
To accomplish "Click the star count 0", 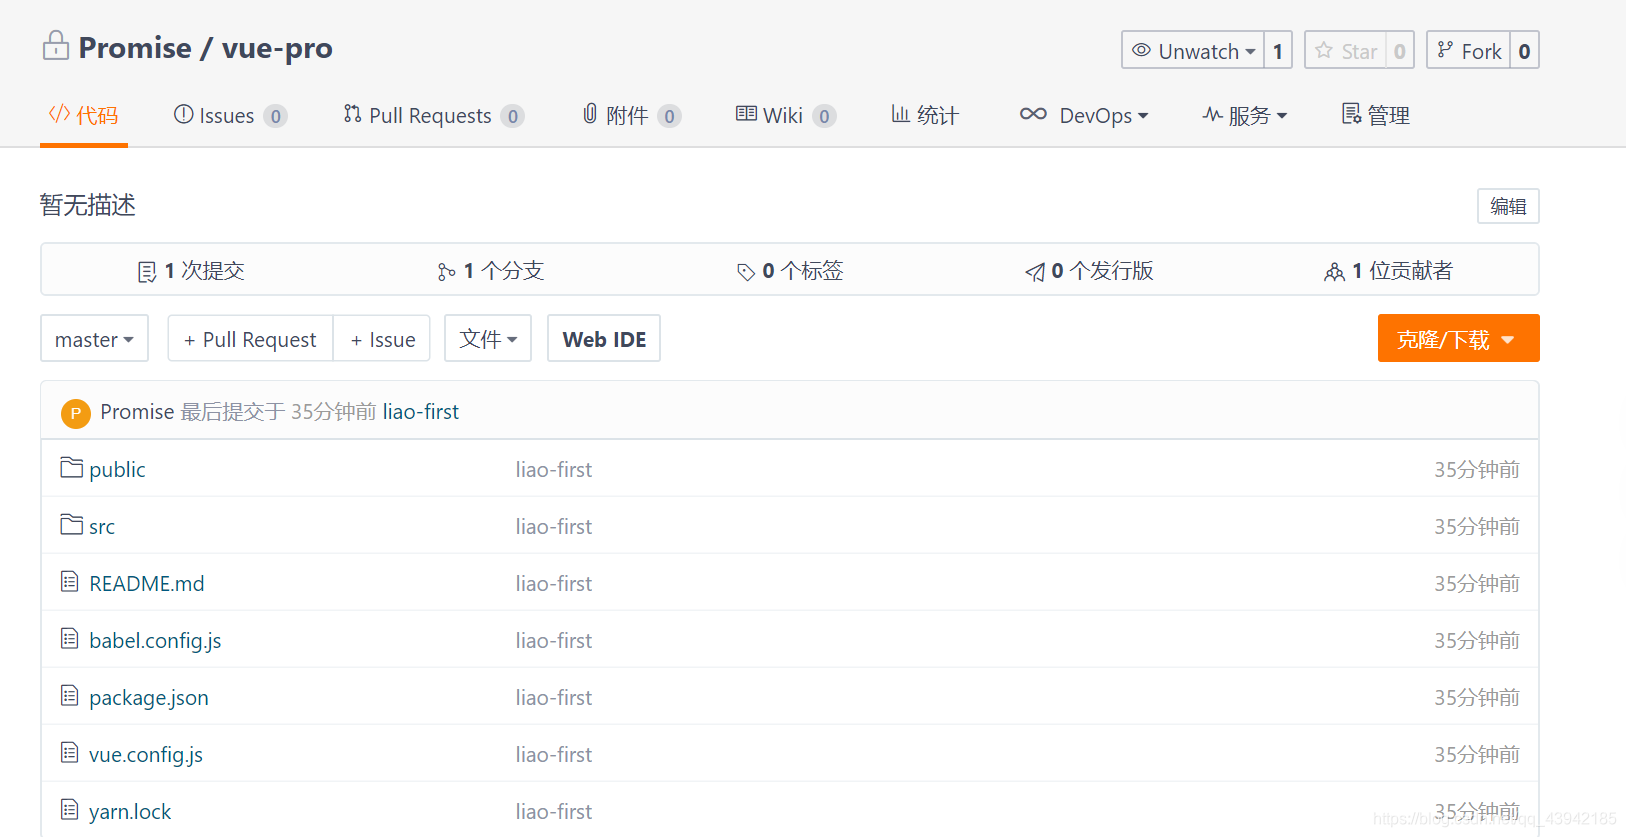I will [x=1400, y=50].
